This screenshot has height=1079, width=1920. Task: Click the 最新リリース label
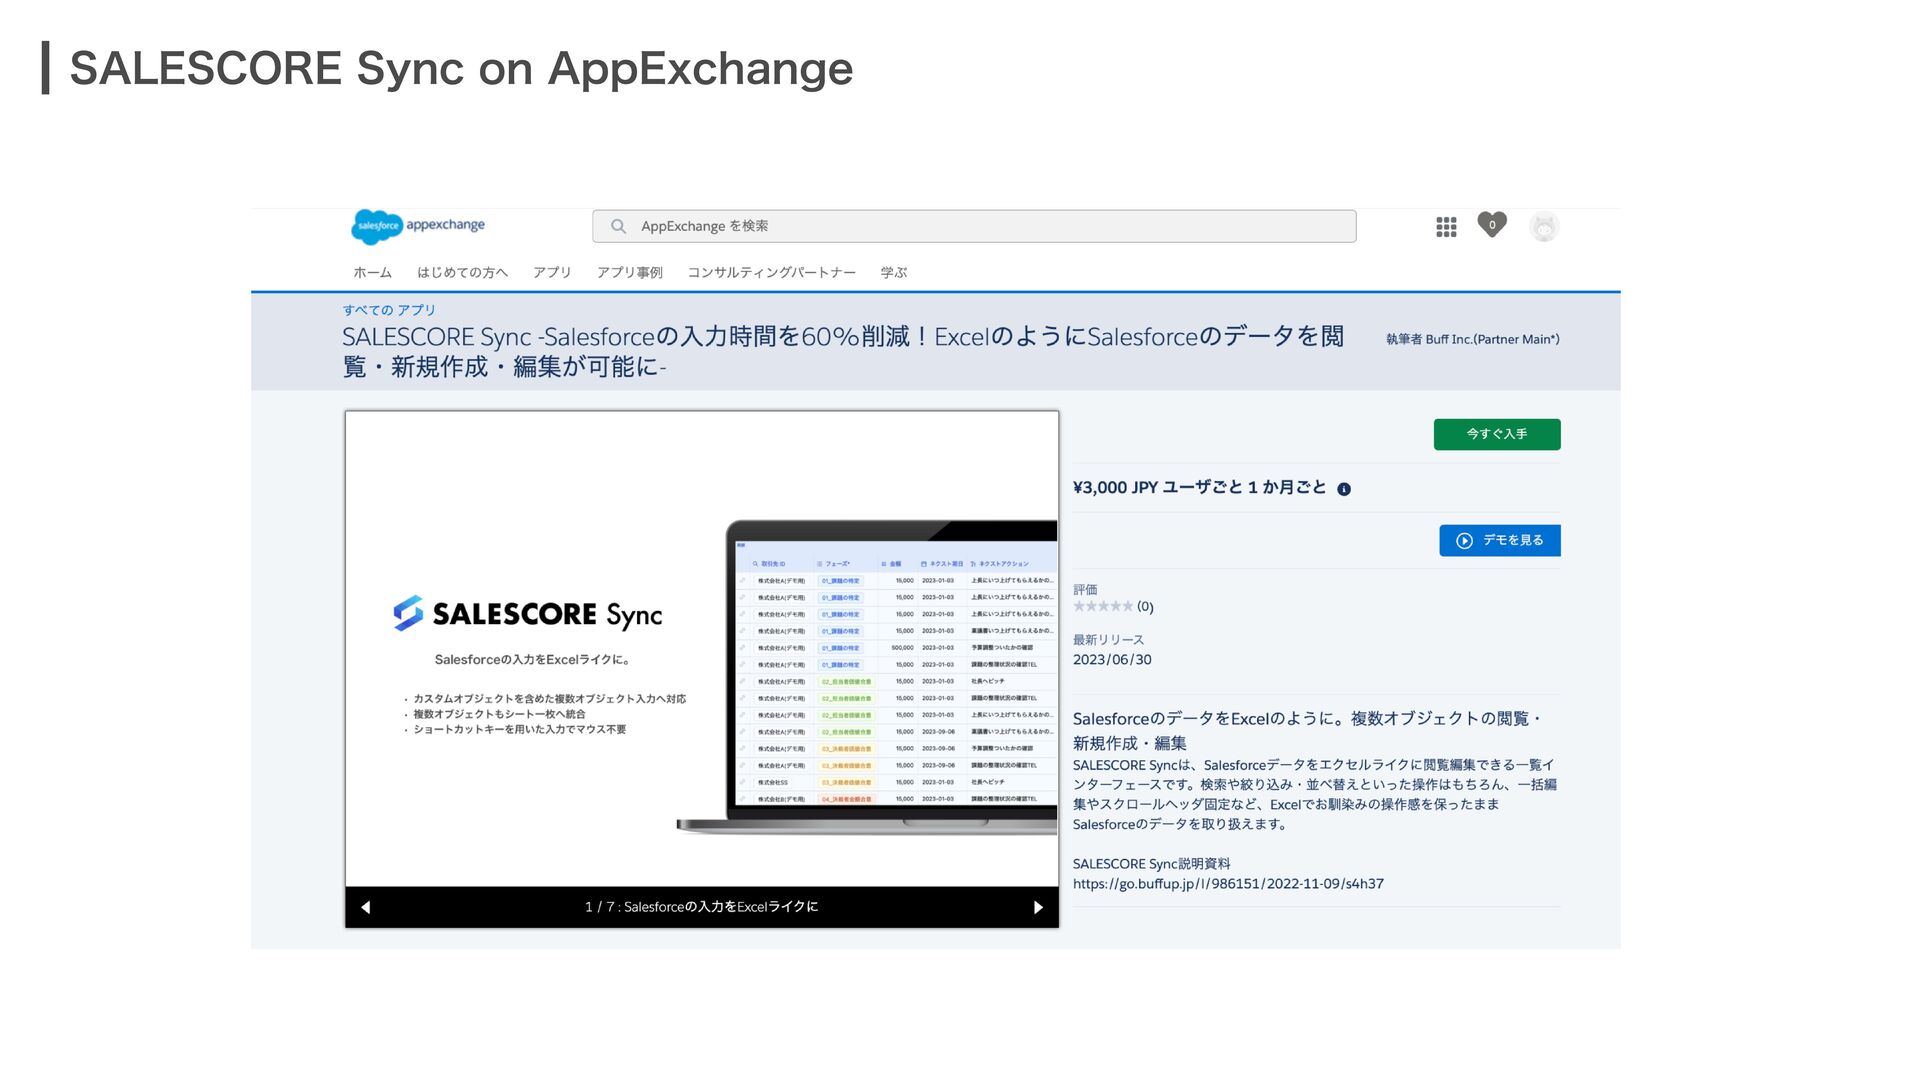pyautogui.click(x=1108, y=640)
